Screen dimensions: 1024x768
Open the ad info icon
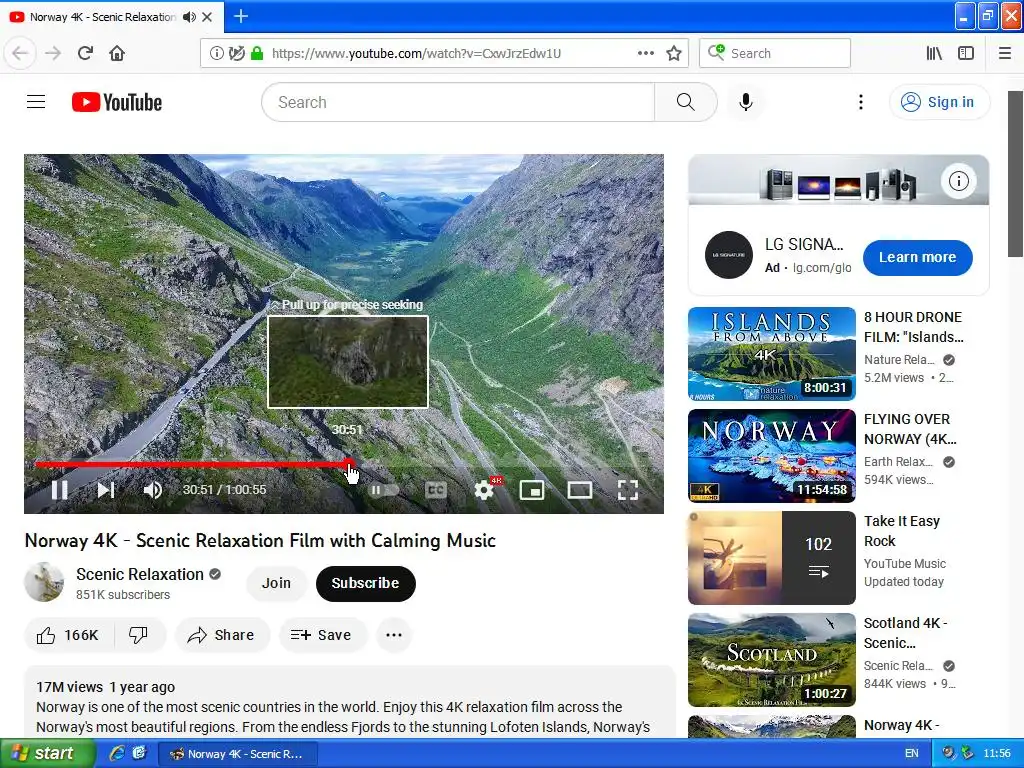pyautogui.click(x=958, y=181)
